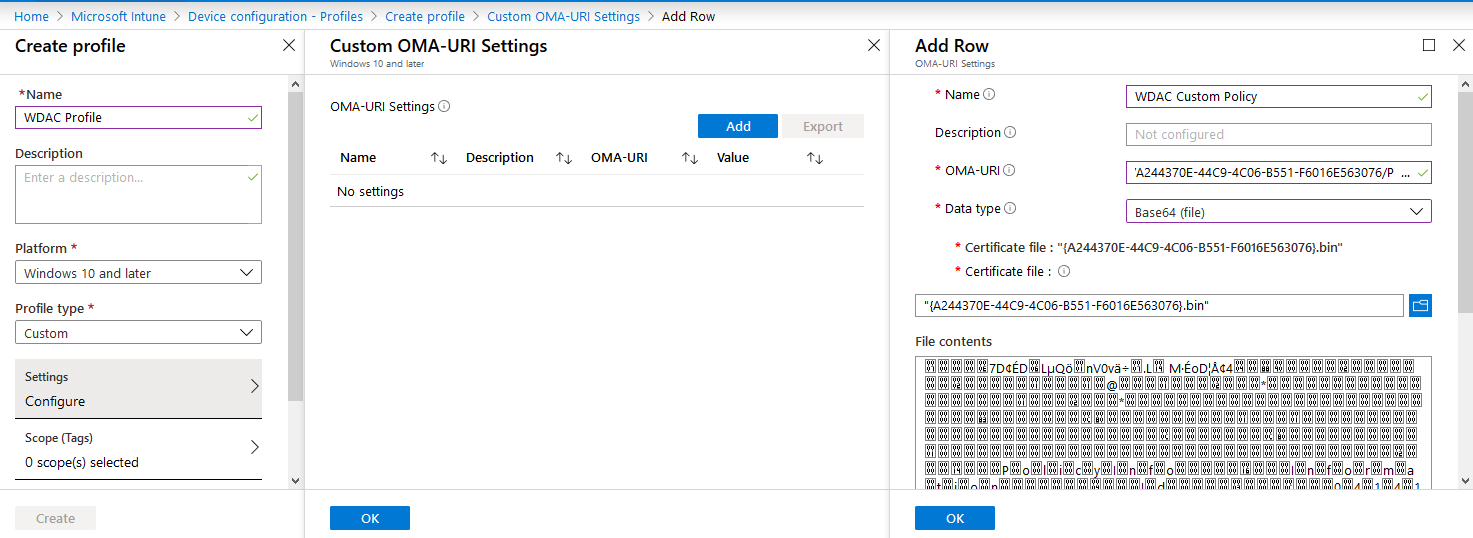Viewport: 1473px width, 538px height.
Task: Open the Scope (Tags) section
Action: click(138, 450)
